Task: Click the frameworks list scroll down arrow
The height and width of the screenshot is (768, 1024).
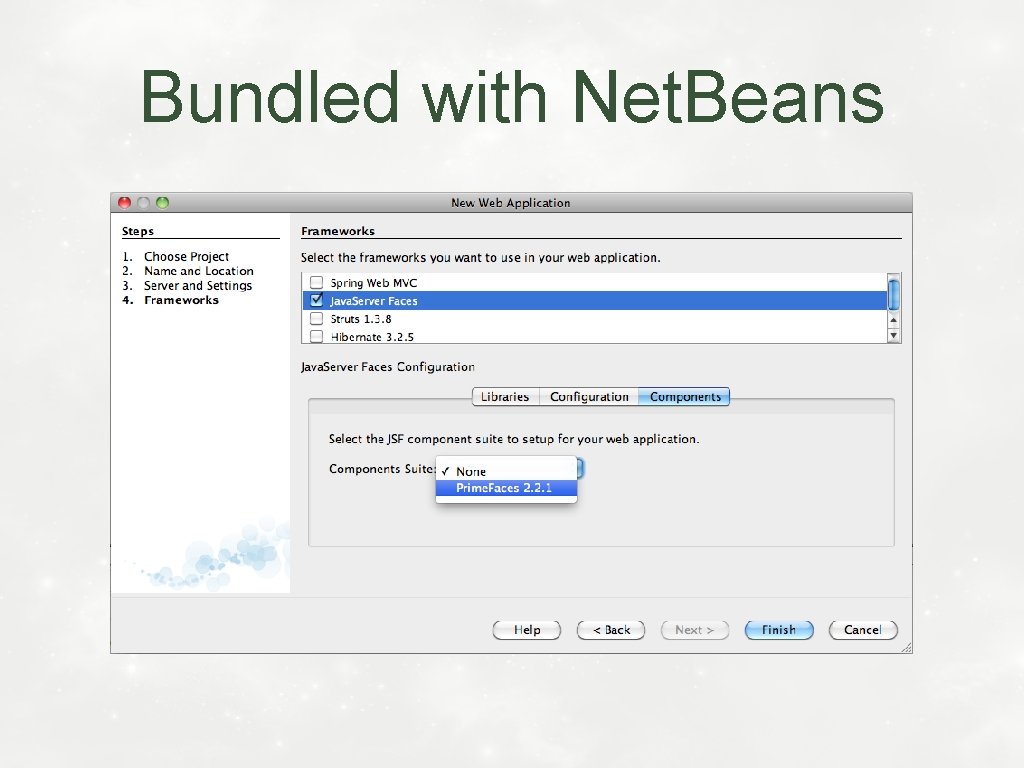Action: coord(893,335)
